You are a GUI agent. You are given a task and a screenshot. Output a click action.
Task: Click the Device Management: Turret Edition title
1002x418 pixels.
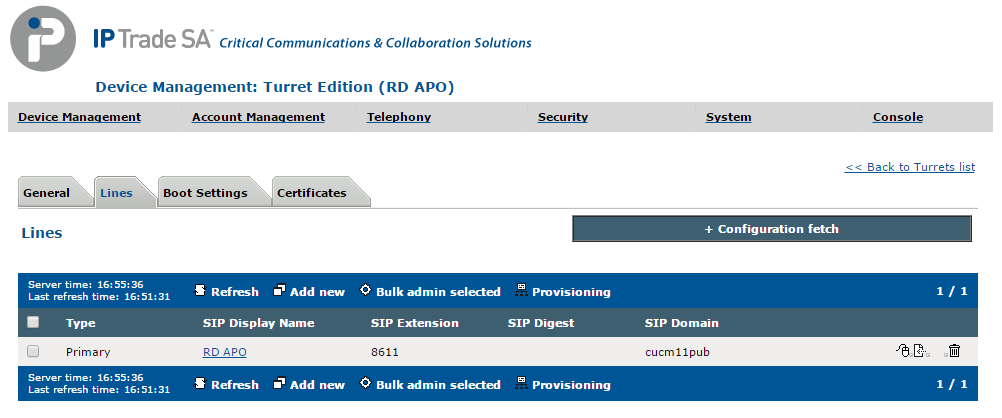coord(275,87)
